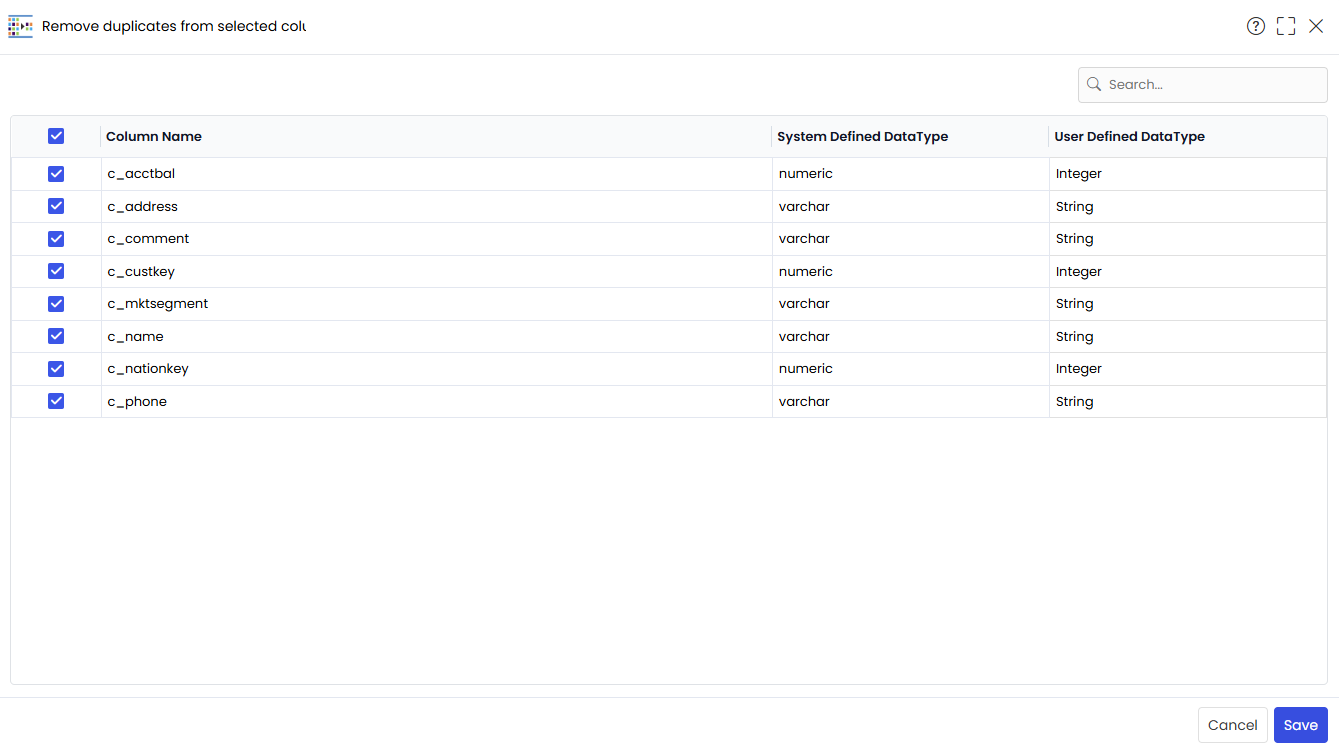
Task: Click the Remove duplicates app icon
Action: (x=20, y=26)
